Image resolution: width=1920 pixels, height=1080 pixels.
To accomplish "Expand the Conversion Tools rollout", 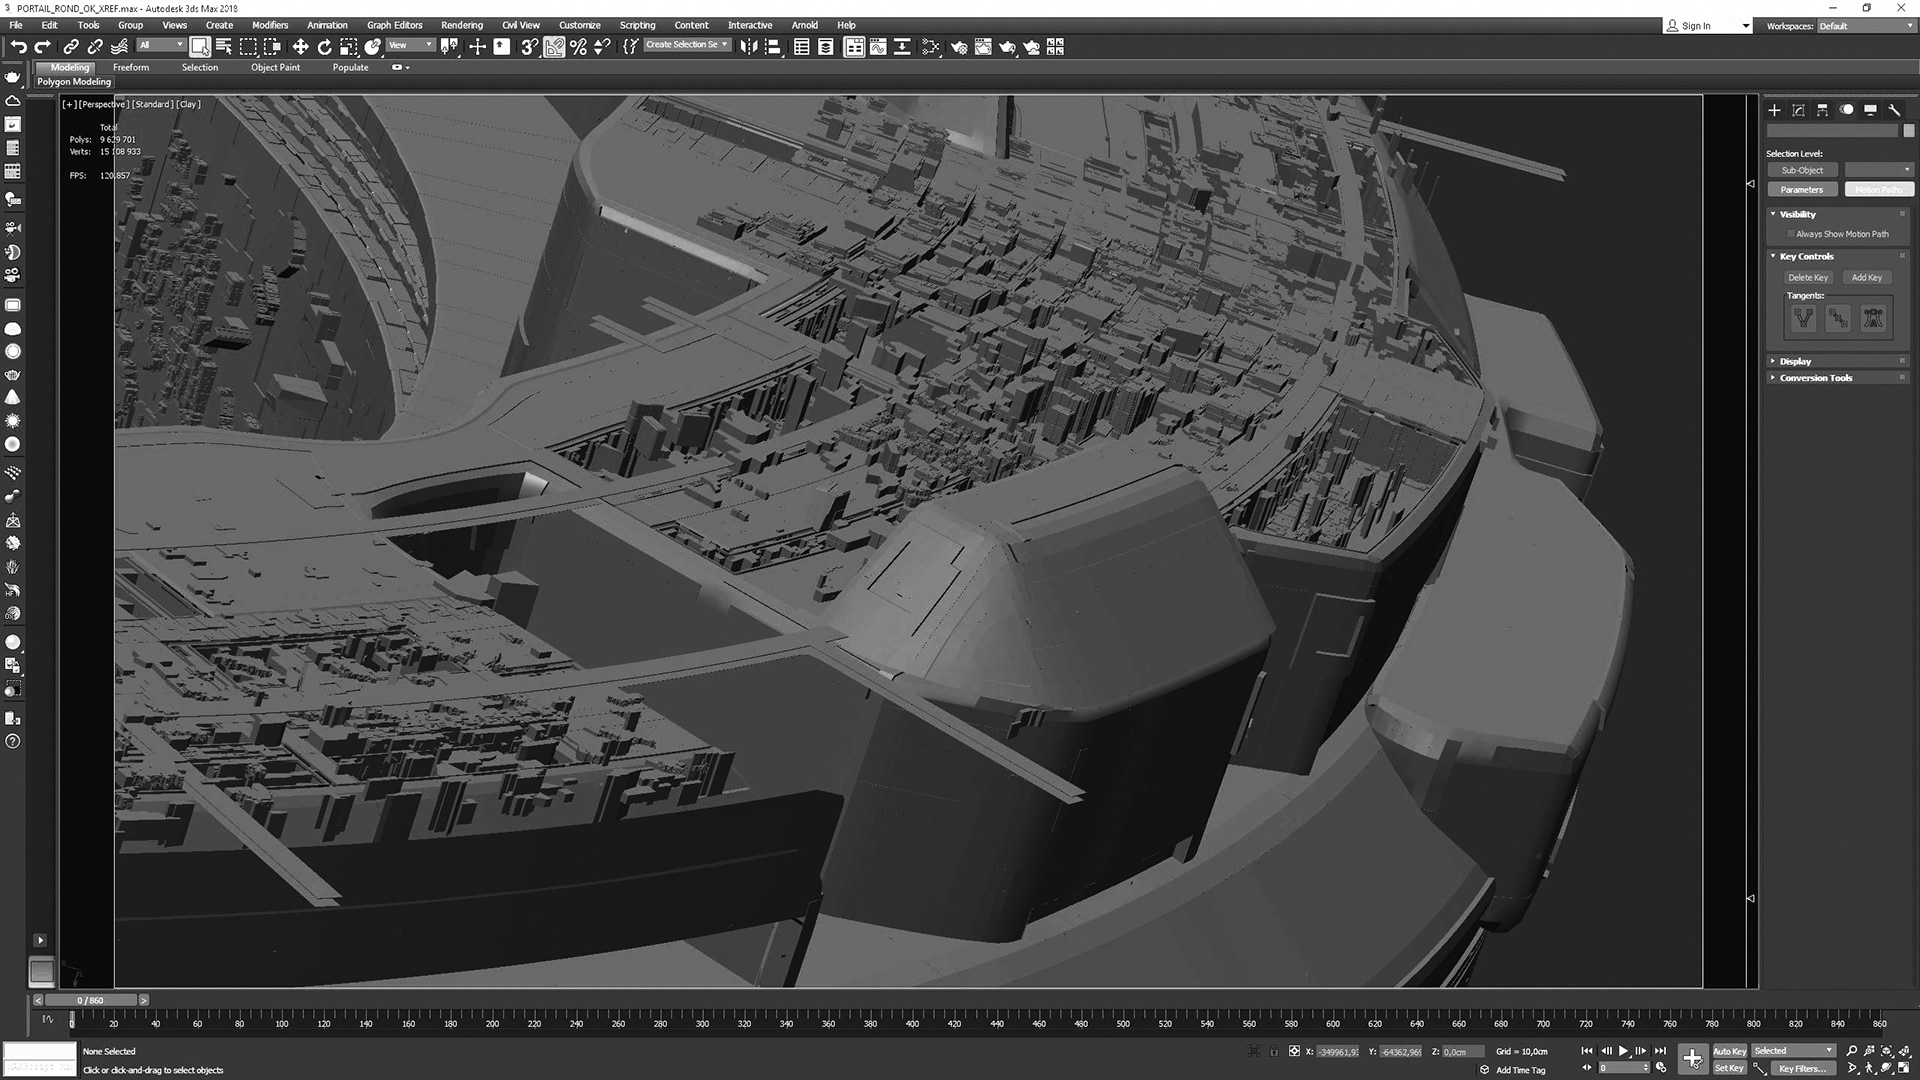I will click(x=1815, y=378).
